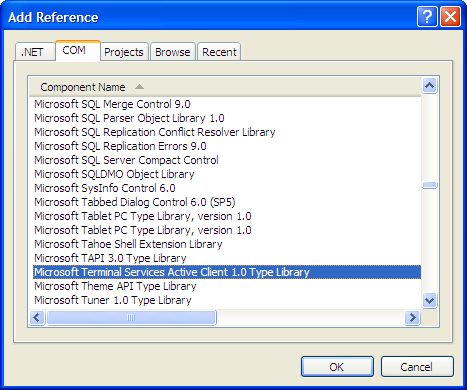Click the vertical scrollbar up arrow
This screenshot has height=390, width=467.
click(x=429, y=86)
